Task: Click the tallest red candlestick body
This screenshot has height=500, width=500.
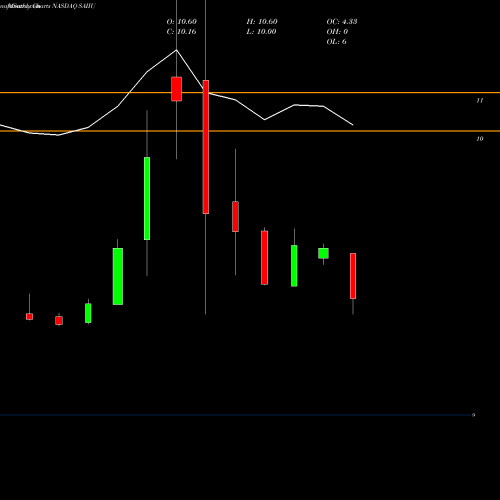Action: click(206, 147)
